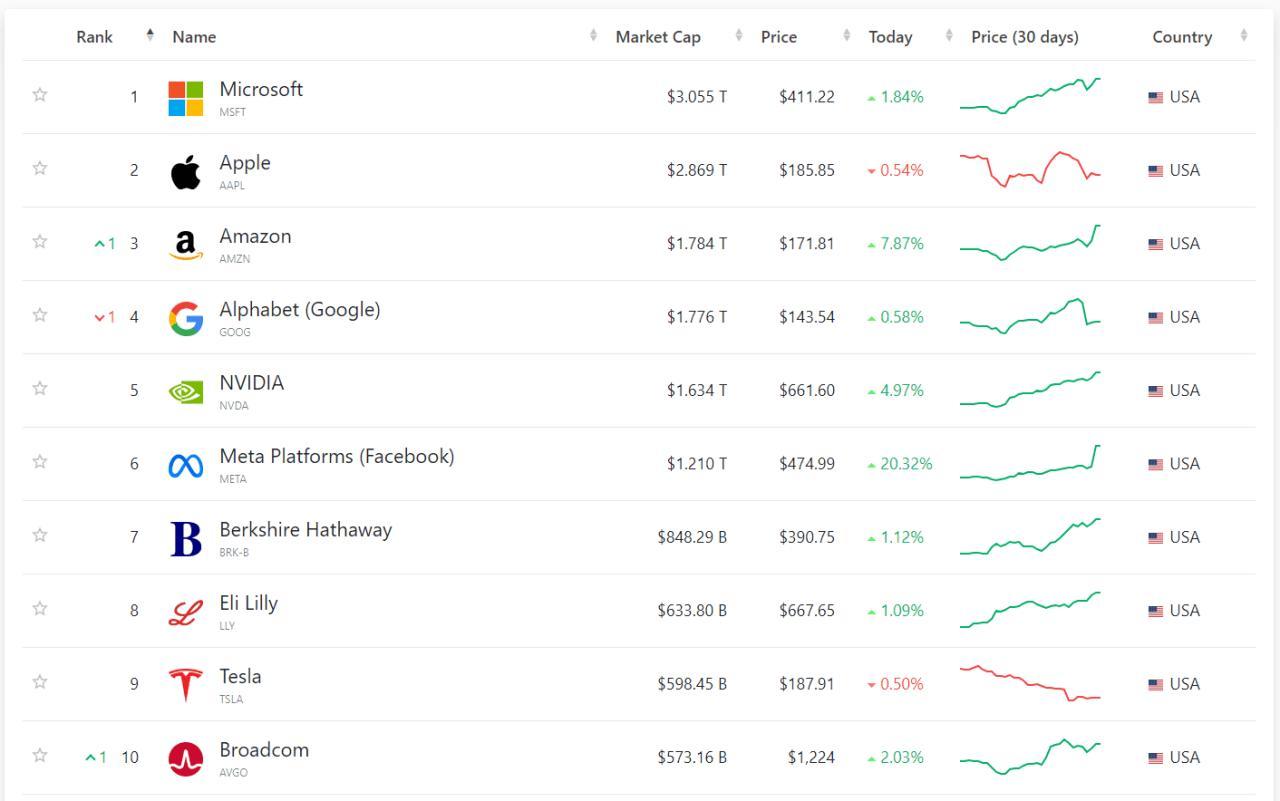Click the Meta infinity logo icon
The width and height of the screenshot is (1280, 801).
point(186,465)
